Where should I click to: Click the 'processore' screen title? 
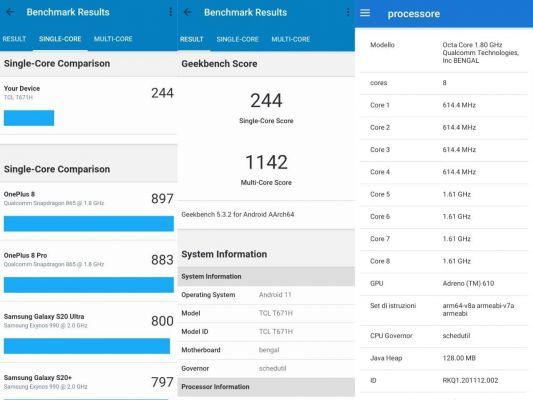(x=414, y=14)
